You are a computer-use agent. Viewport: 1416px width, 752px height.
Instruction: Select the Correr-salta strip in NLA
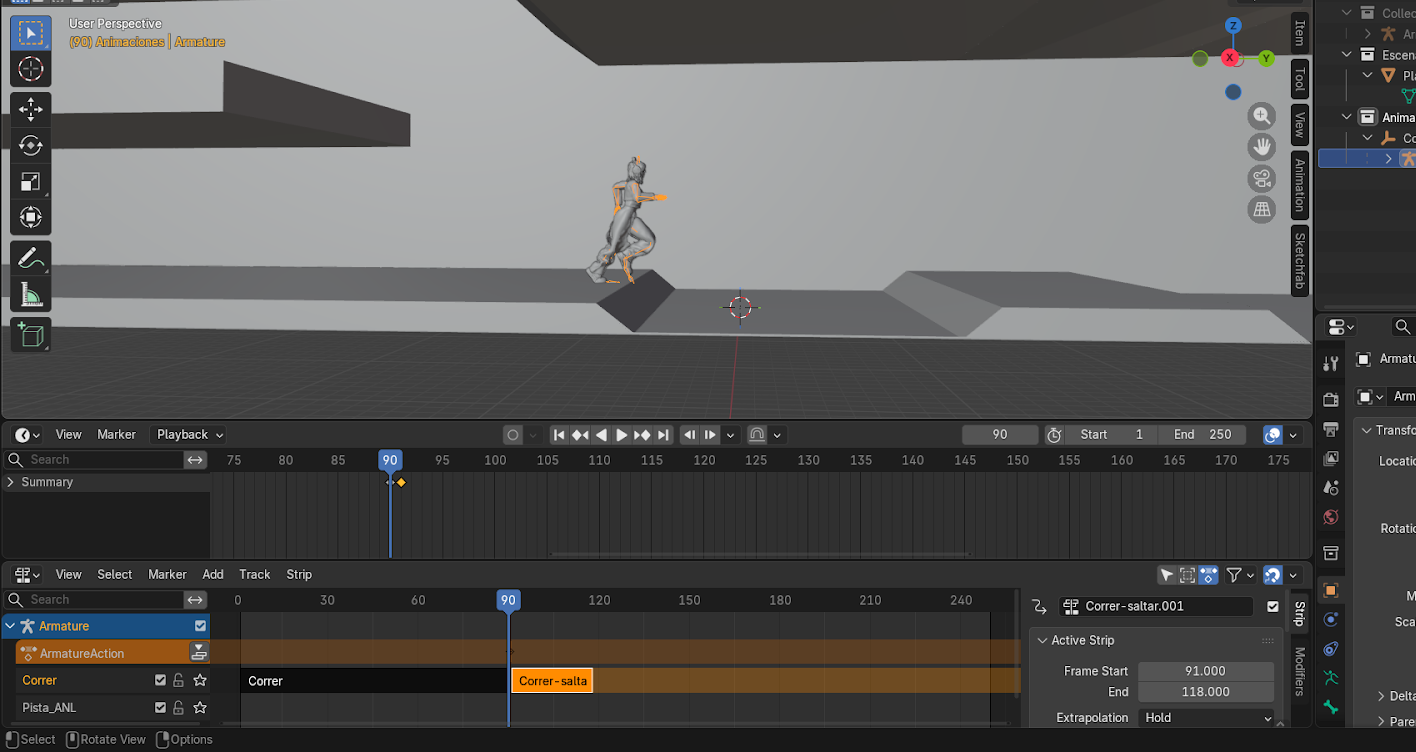[x=552, y=681]
